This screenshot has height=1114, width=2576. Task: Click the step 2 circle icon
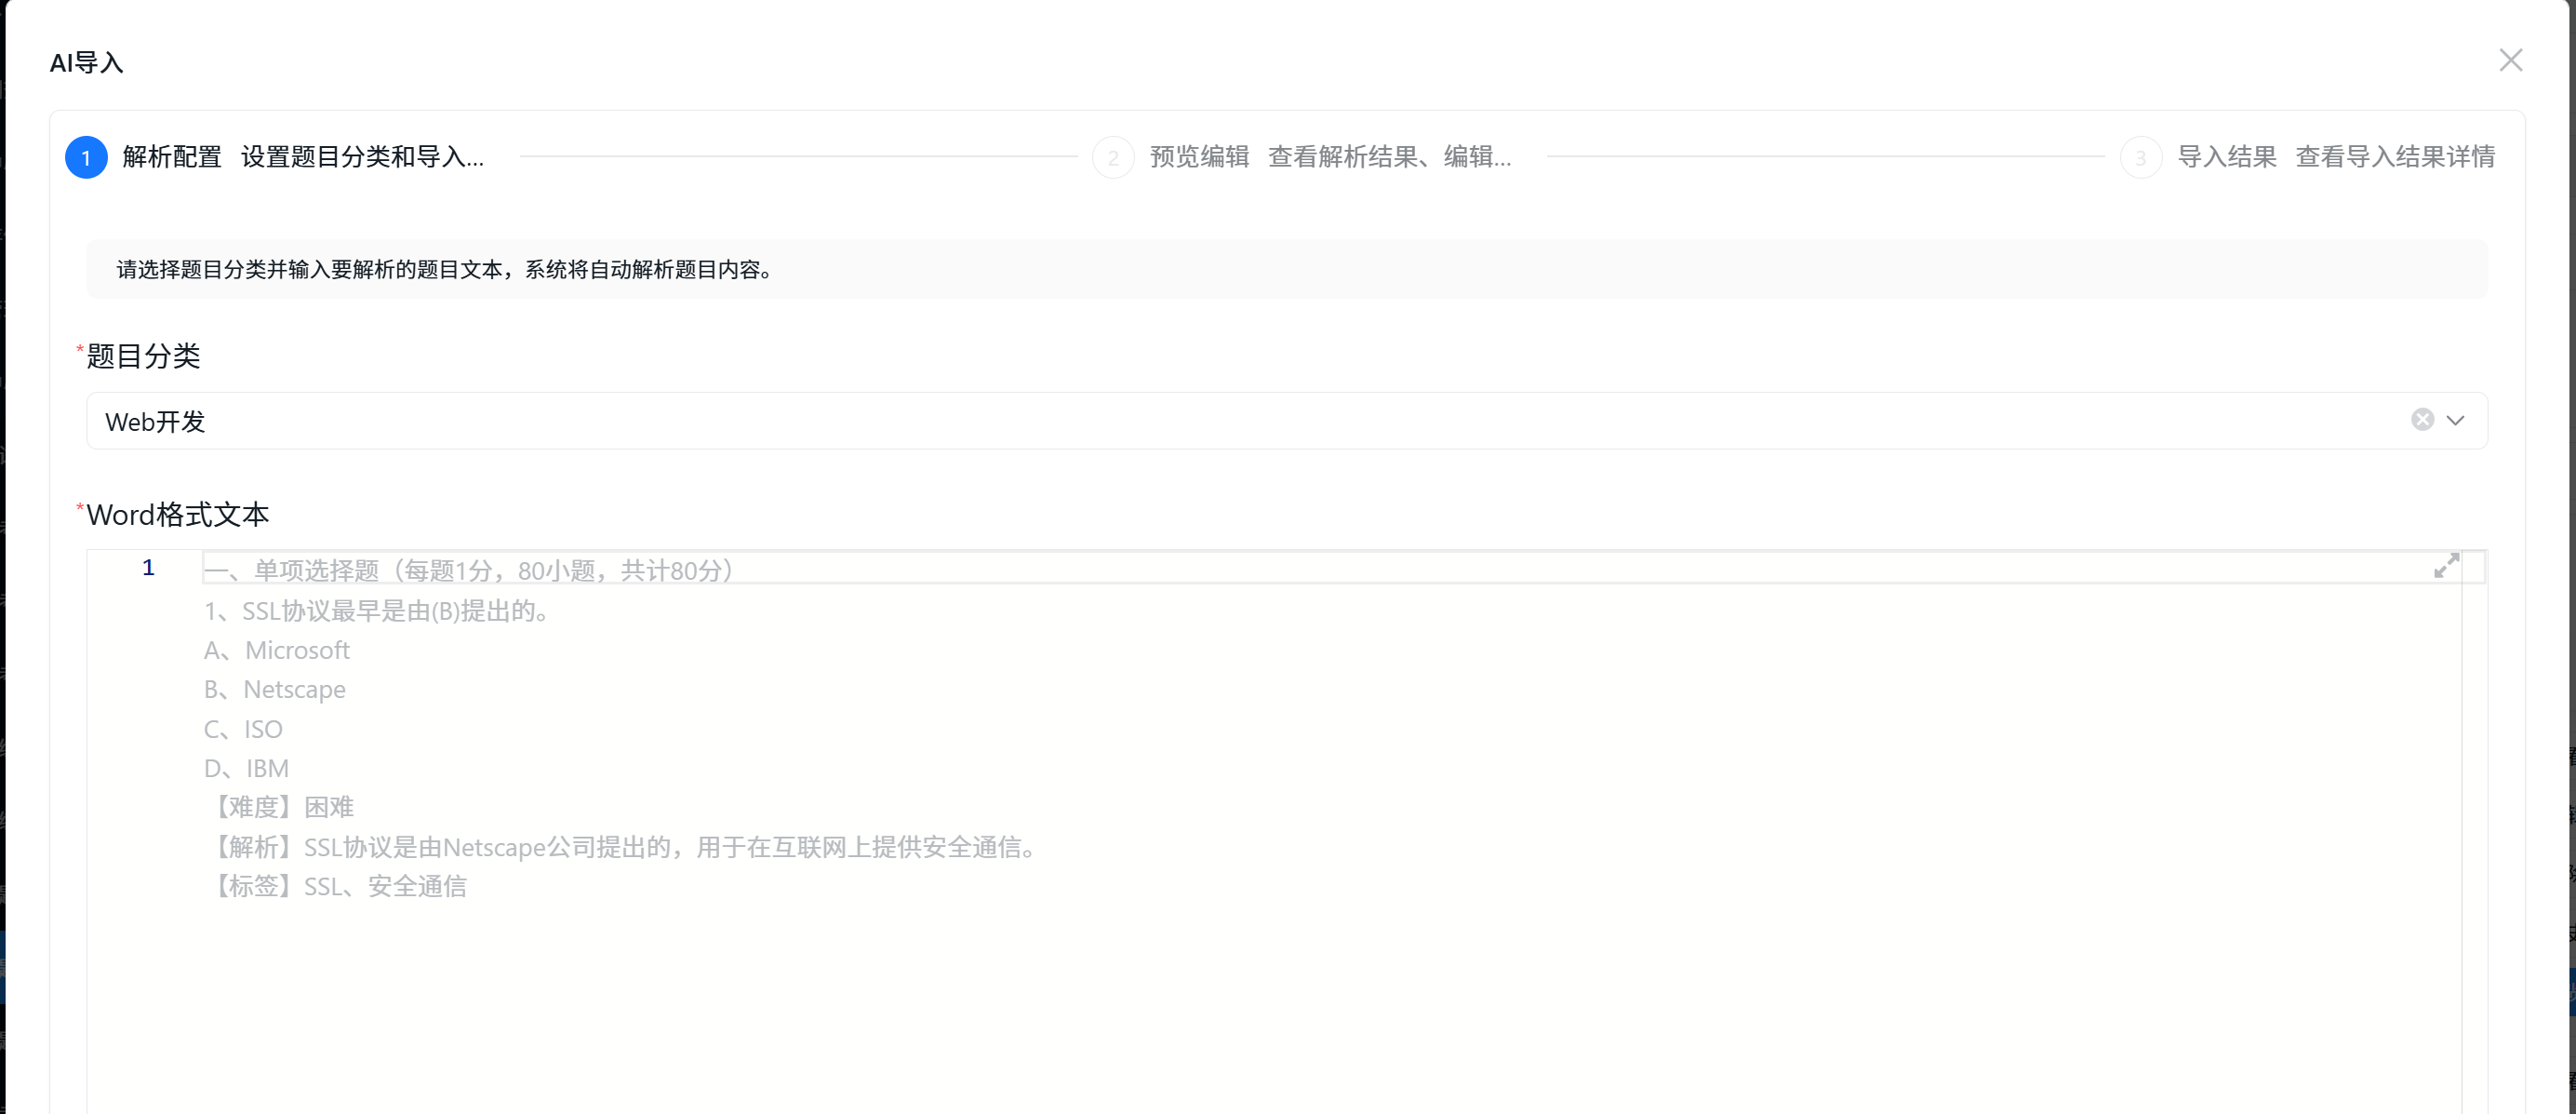coord(1113,157)
